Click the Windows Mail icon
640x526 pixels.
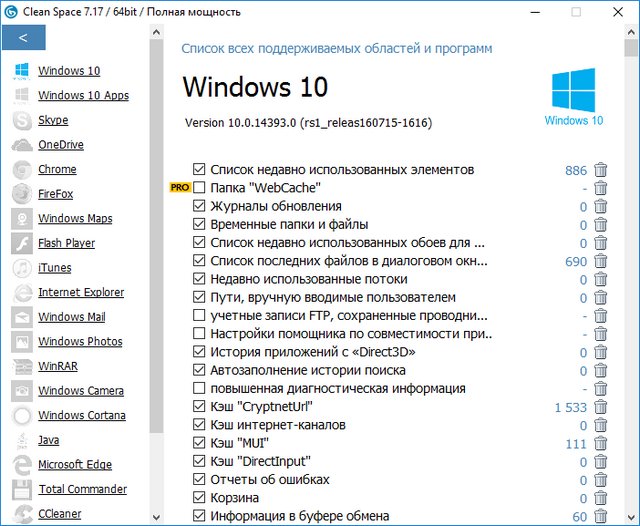pyautogui.click(x=22, y=317)
